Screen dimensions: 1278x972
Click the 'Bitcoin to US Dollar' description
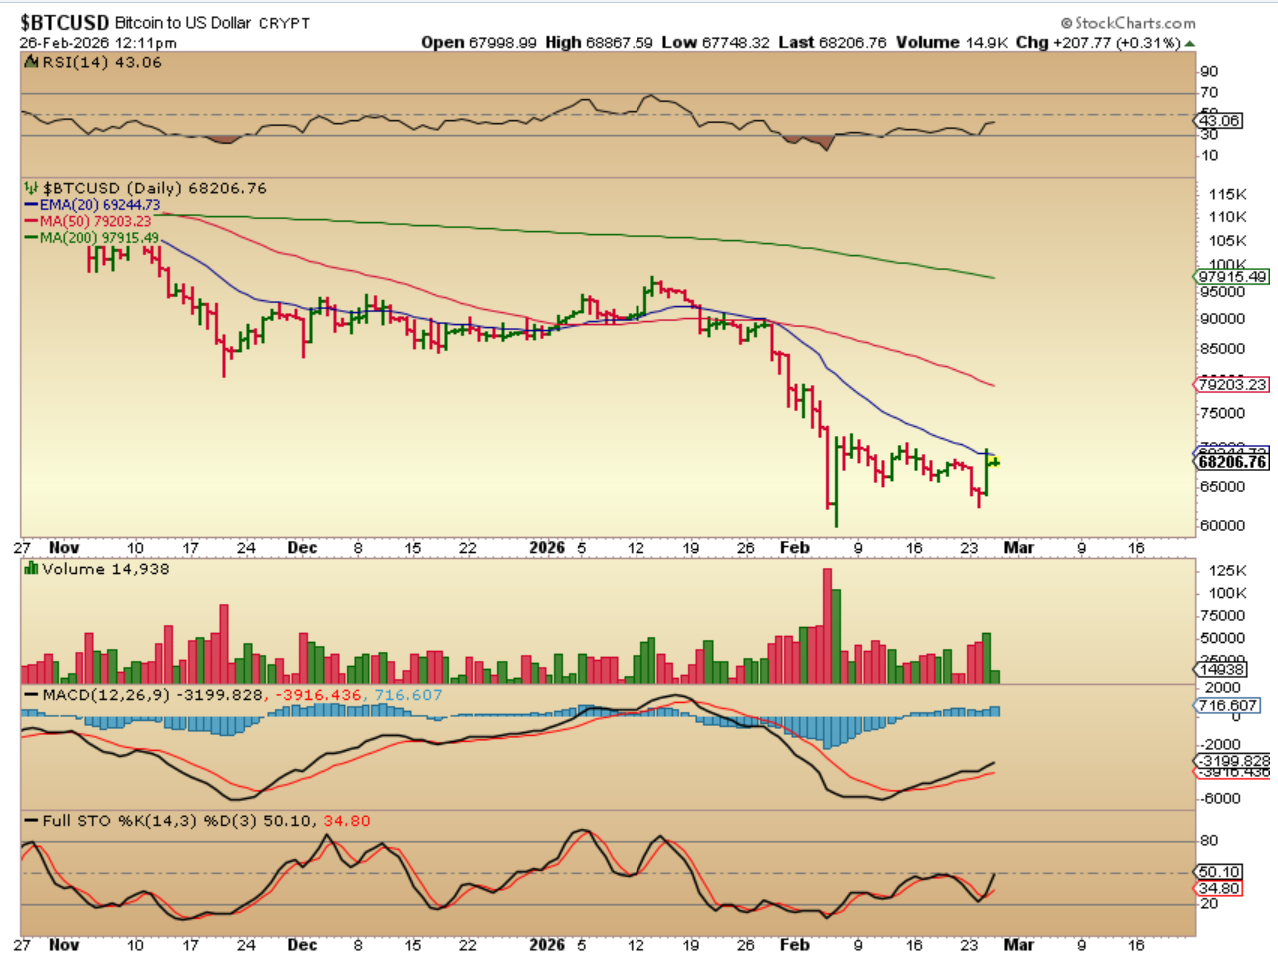tap(183, 22)
